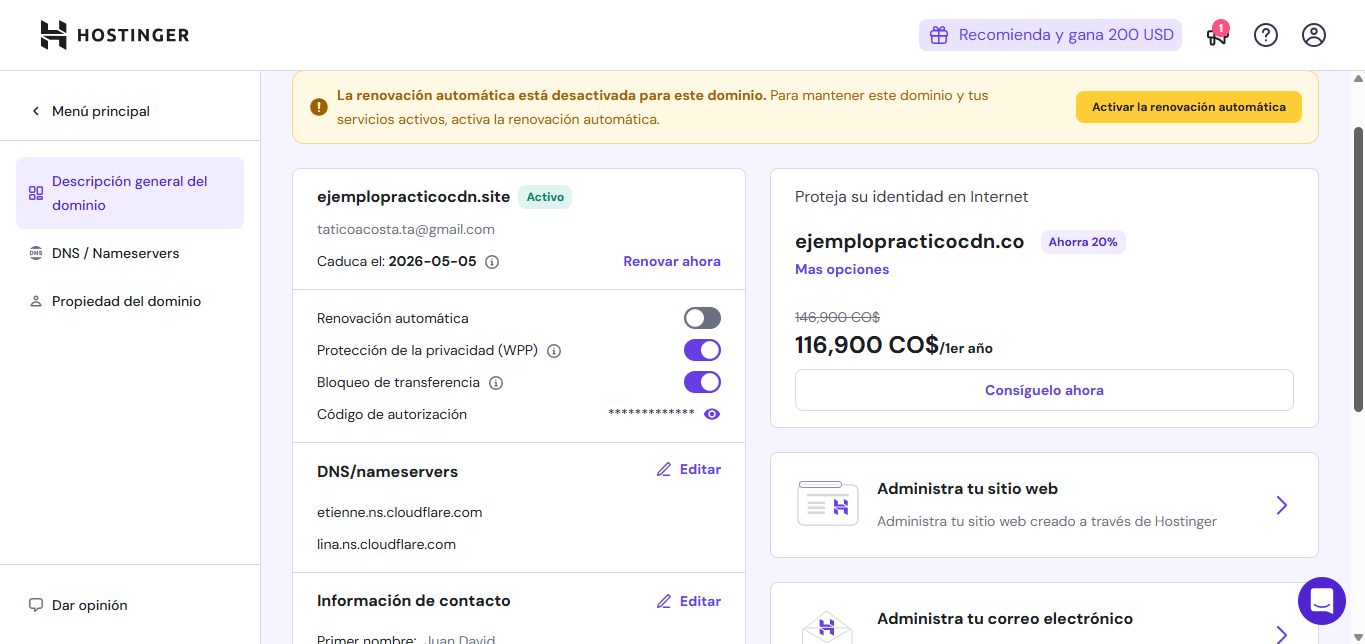
Task: Go back with Menú principal arrow
Action: [36, 111]
